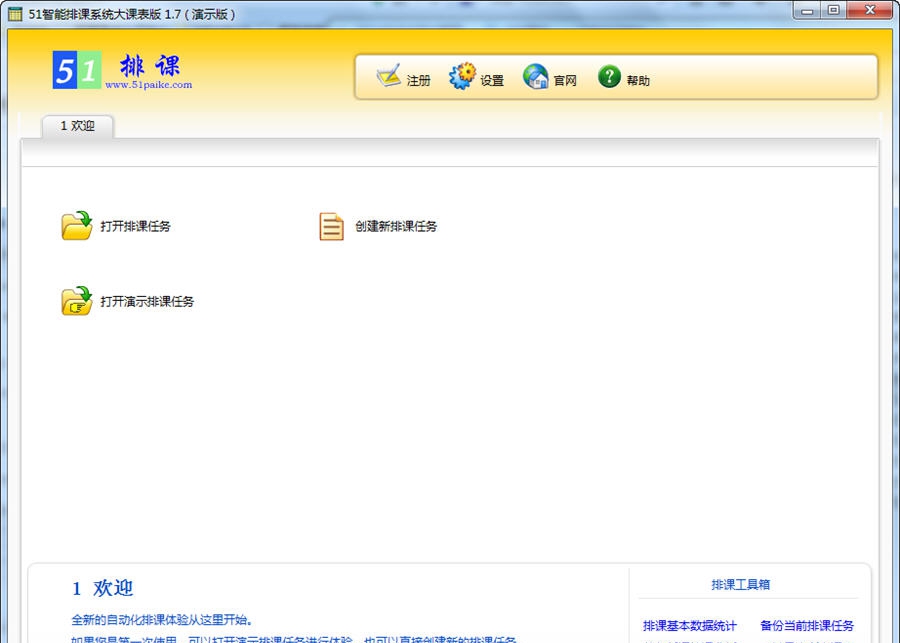Screen dimensions: 900x643
Task: Minimize the 51智能排课系统 window
Action: click(x=806, y=10)
